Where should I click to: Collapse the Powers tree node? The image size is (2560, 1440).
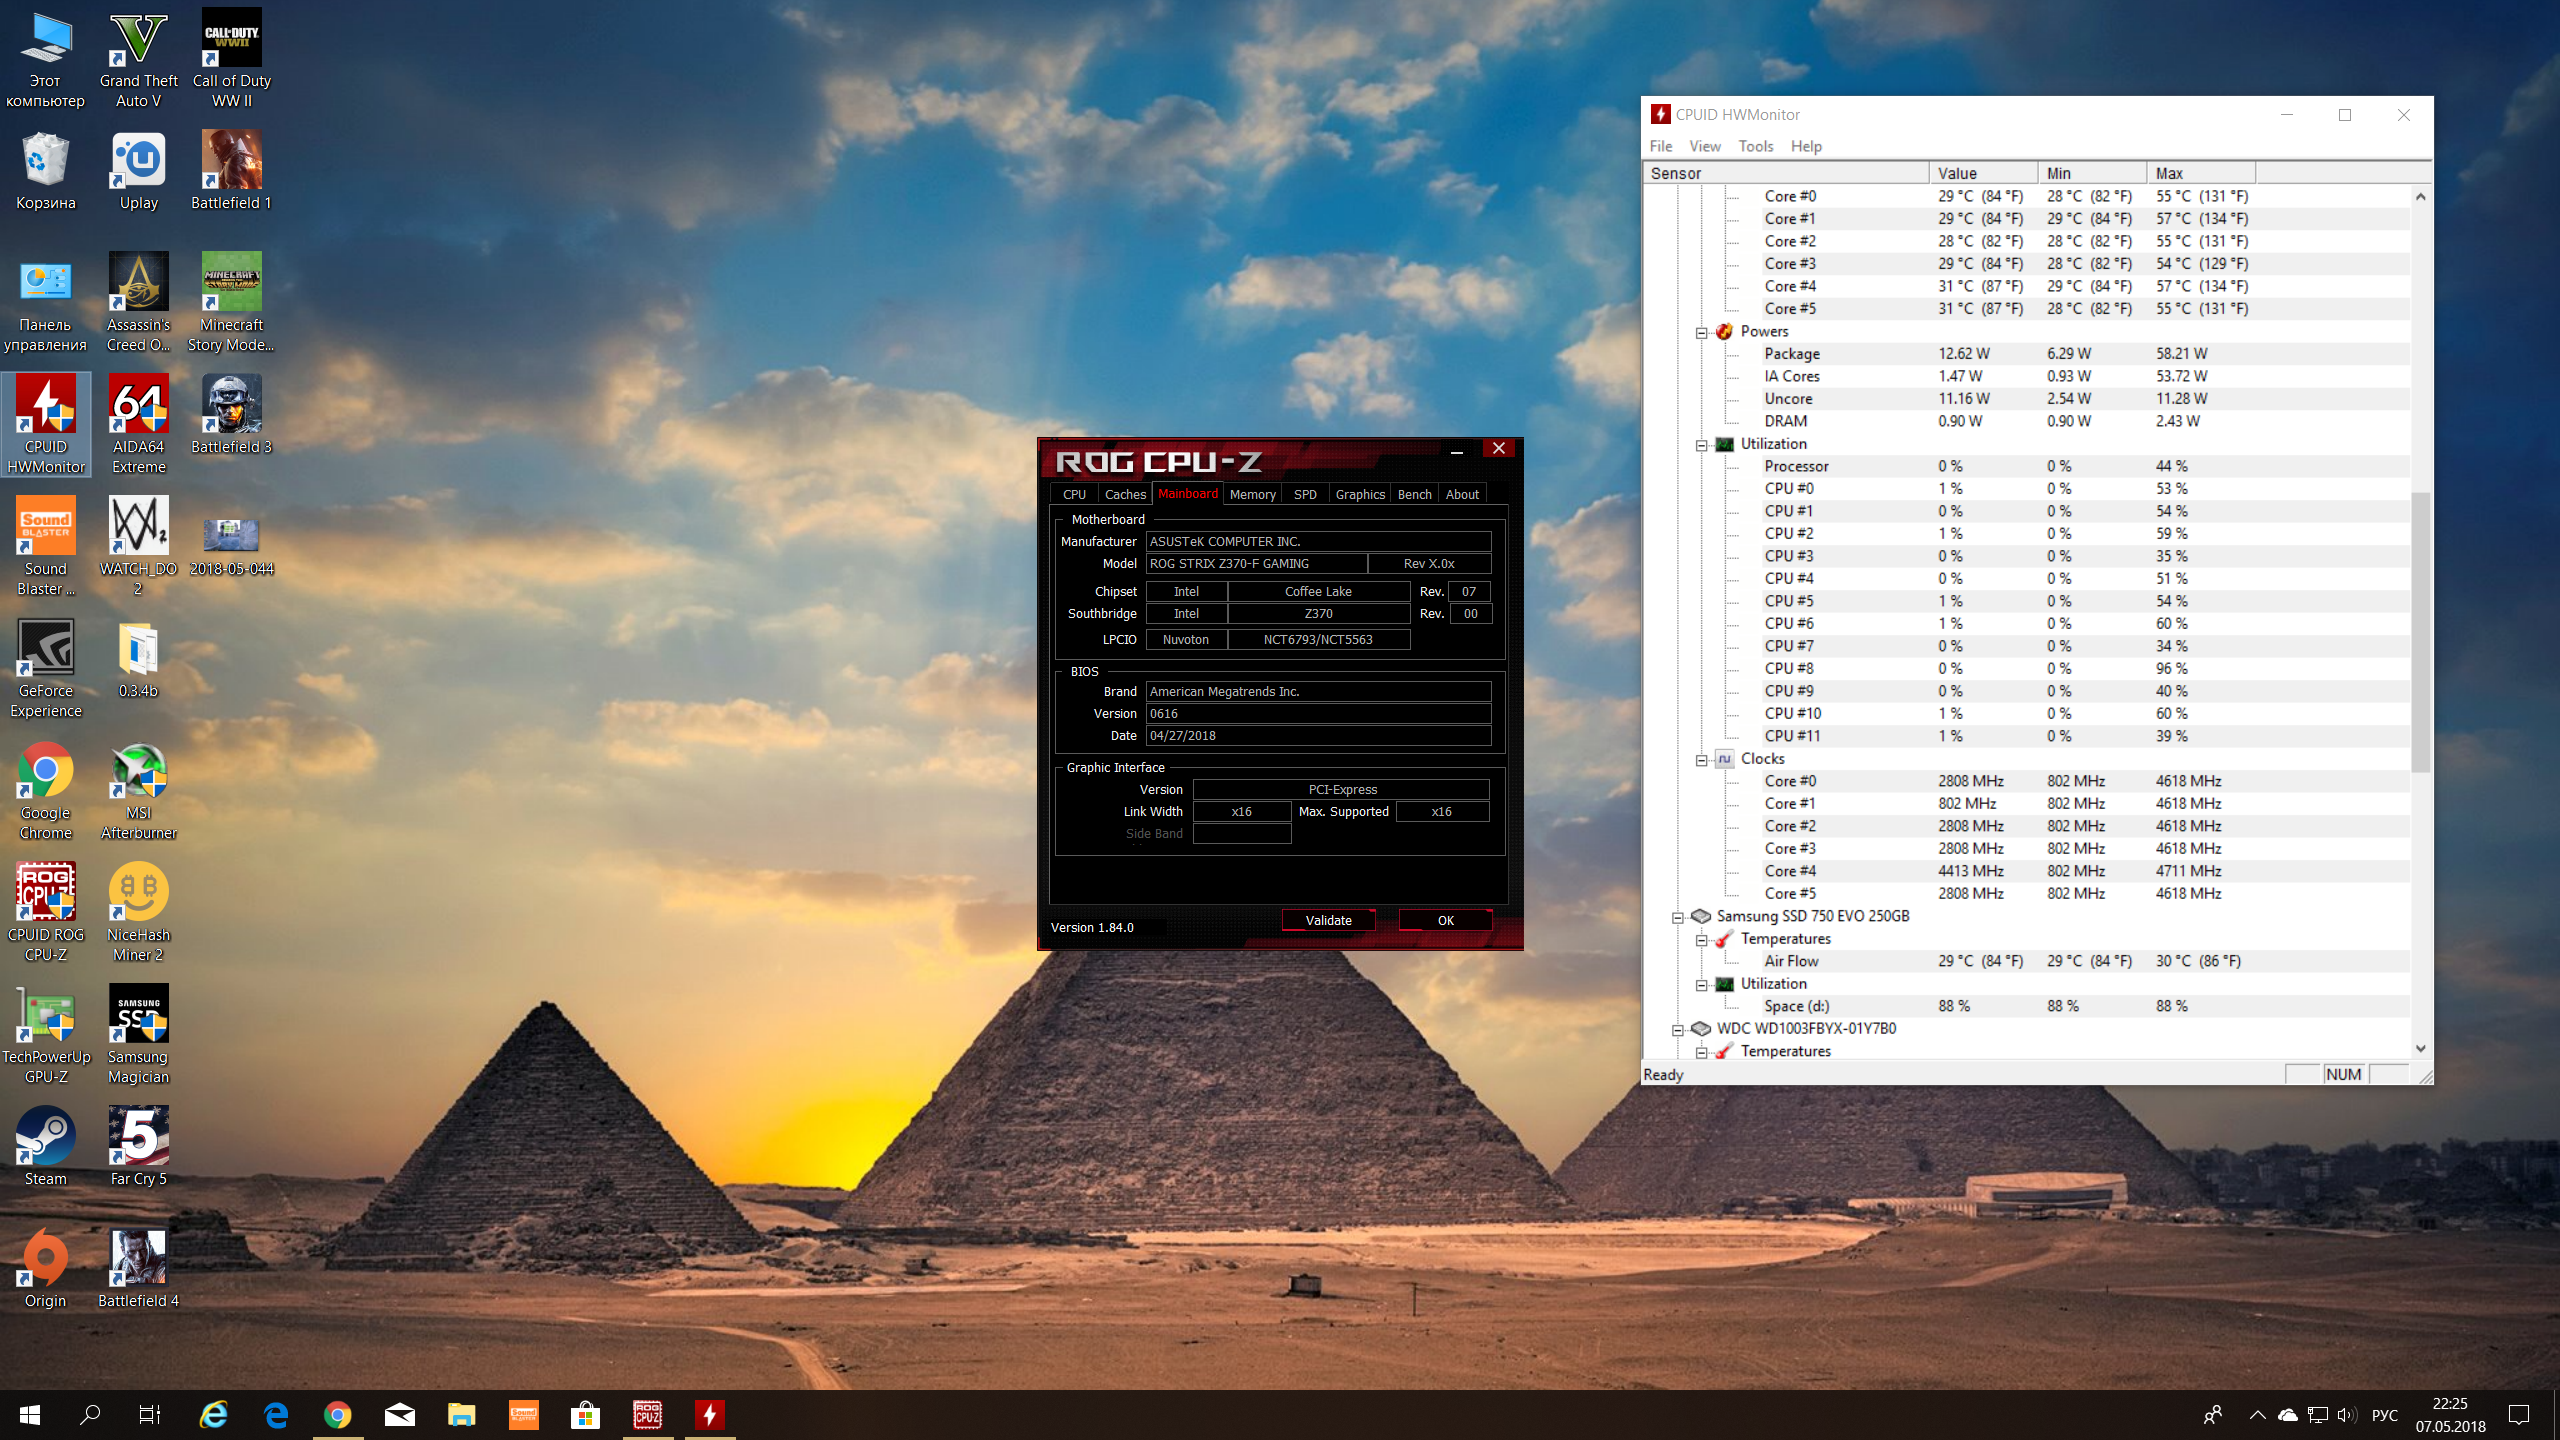pos(1701,332)
